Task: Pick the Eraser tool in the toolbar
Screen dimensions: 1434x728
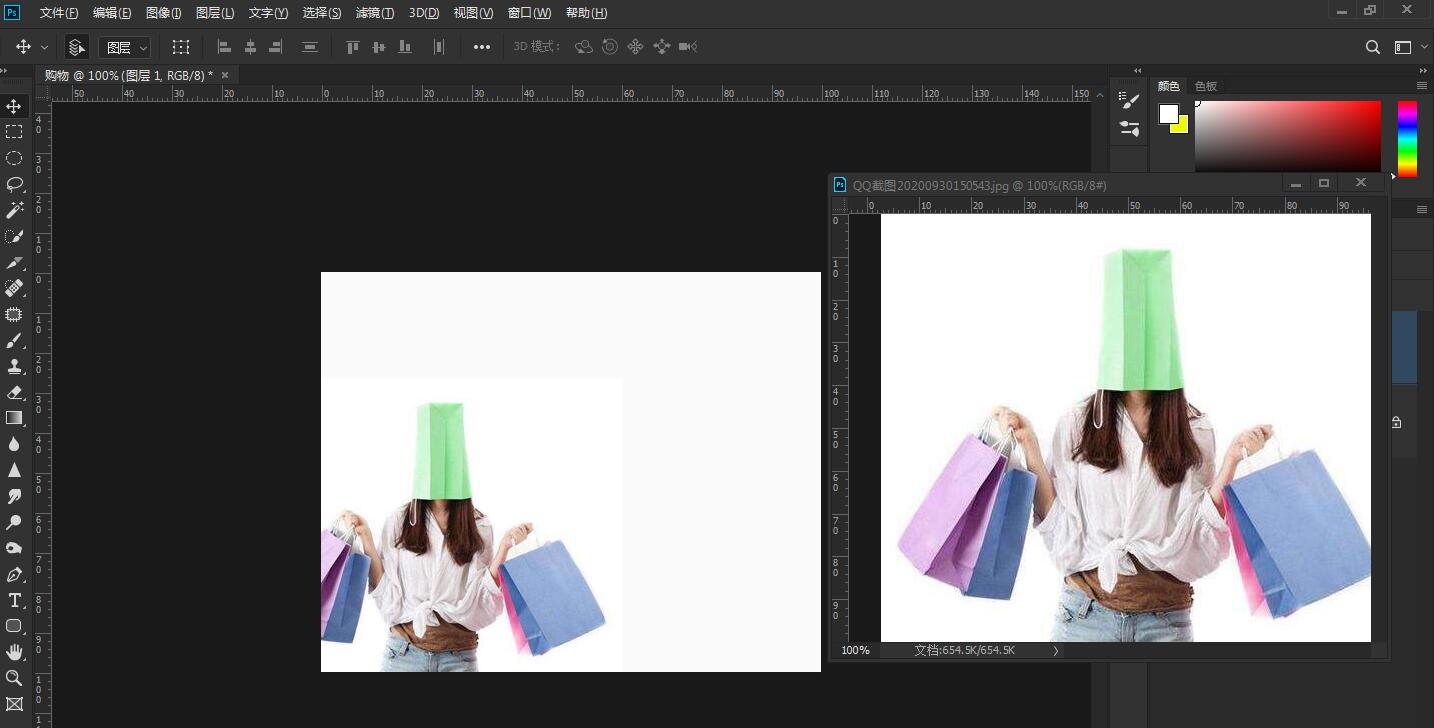Action: point(15,392)
